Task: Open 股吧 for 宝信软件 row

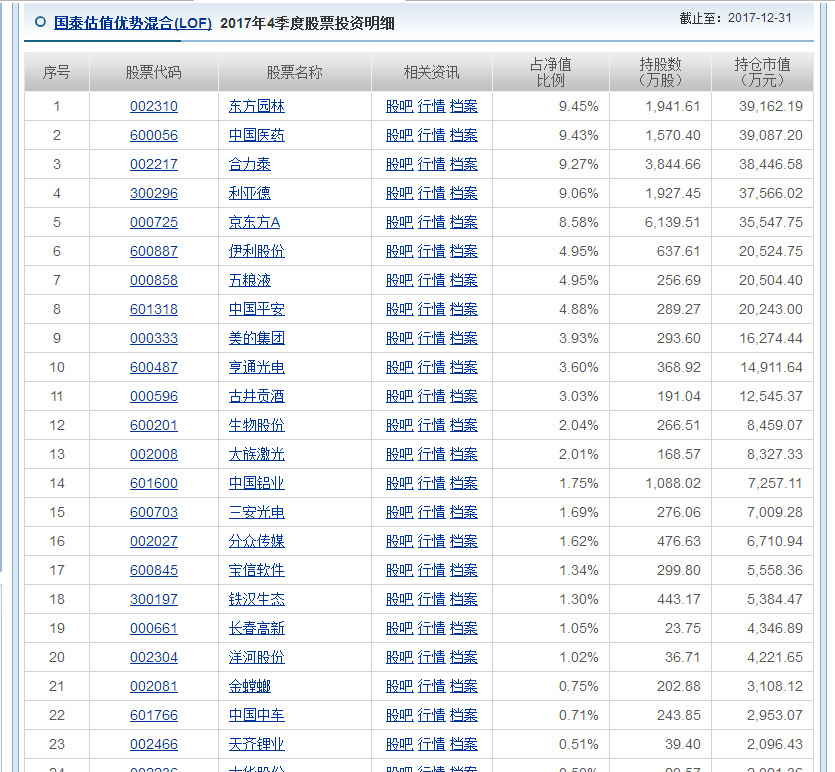Action: click(x=399, y=571)
